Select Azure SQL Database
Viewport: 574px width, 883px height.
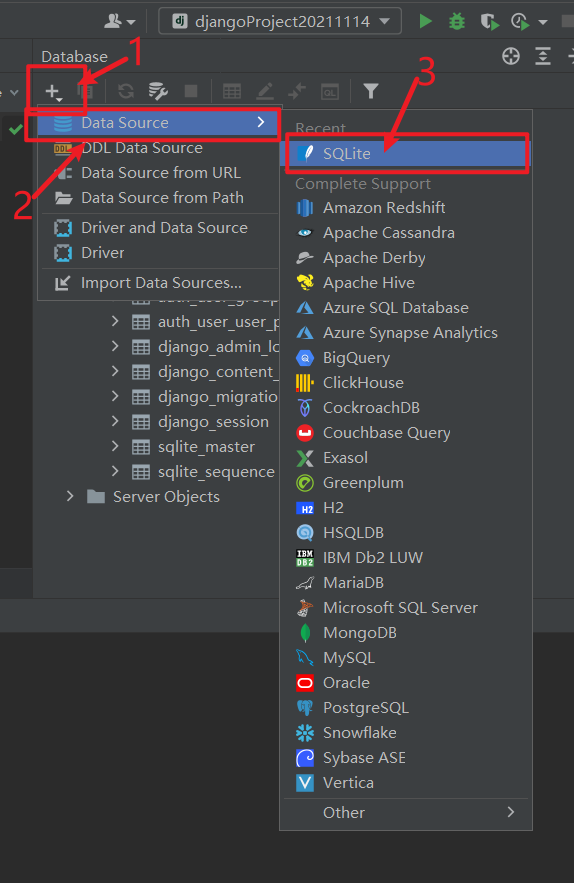406,307
